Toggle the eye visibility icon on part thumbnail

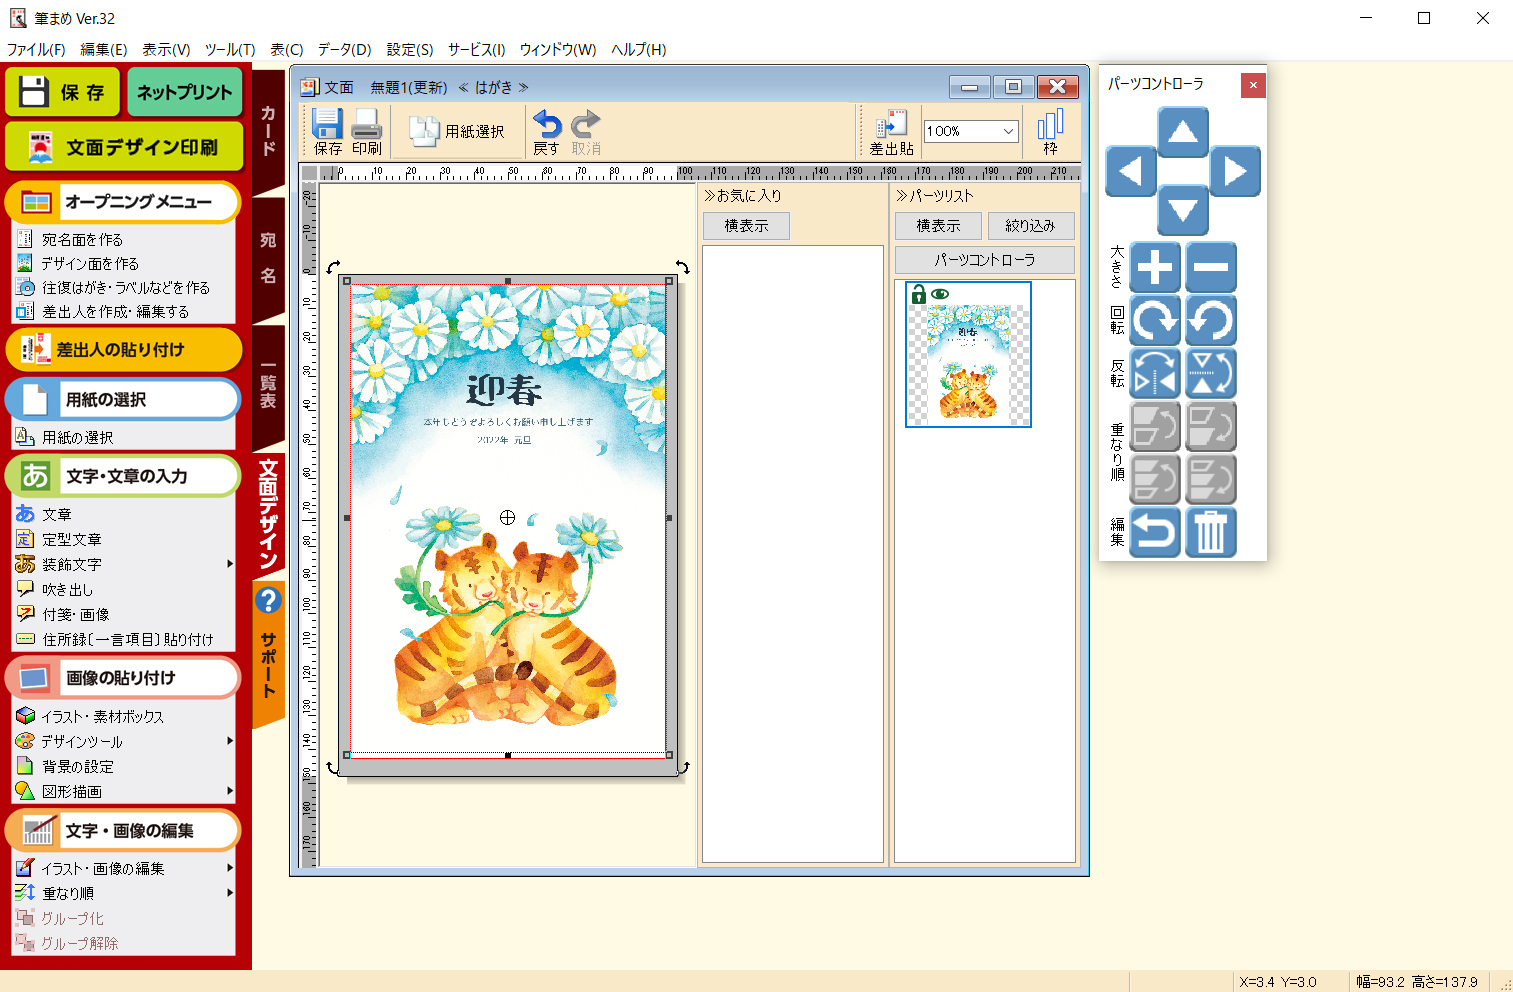940,294
